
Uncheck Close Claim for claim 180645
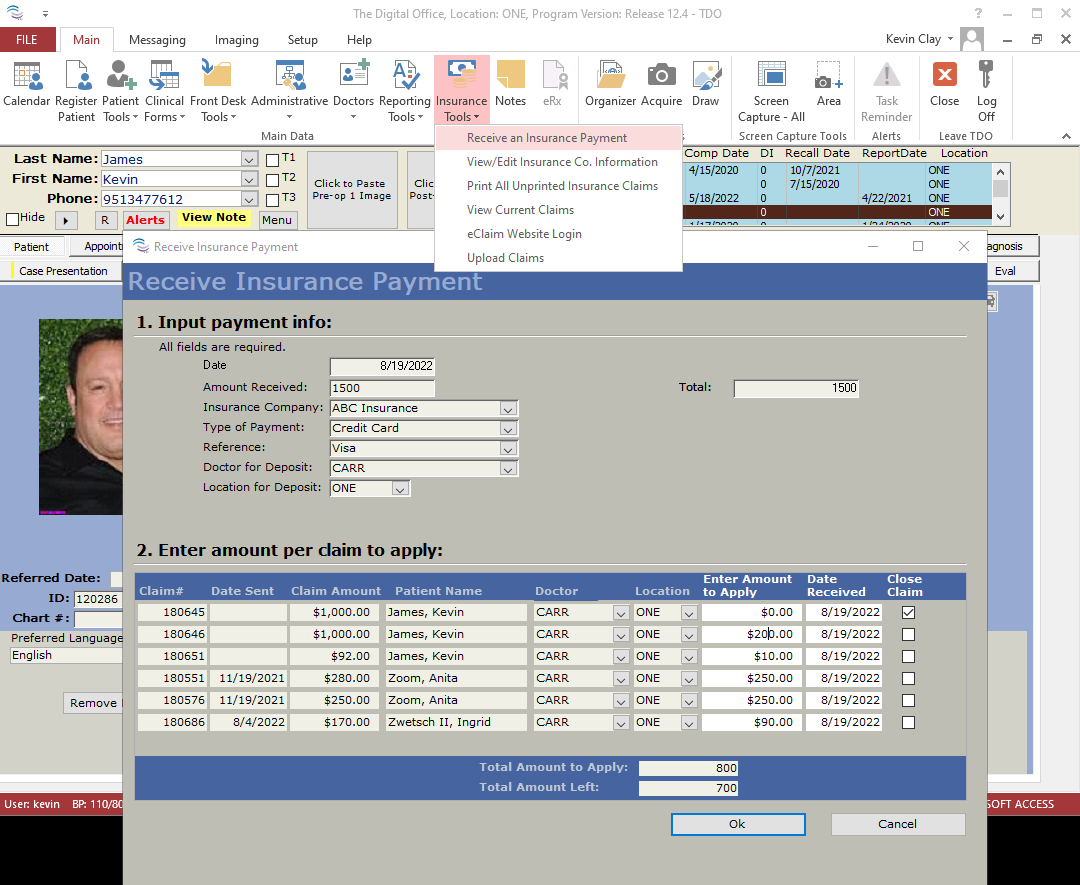click(x=908, y=612)
